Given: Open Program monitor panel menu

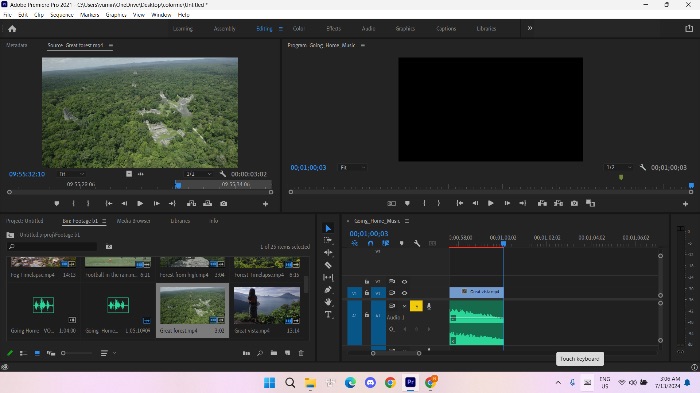Looking at the screenshot, I should [362, 46].
